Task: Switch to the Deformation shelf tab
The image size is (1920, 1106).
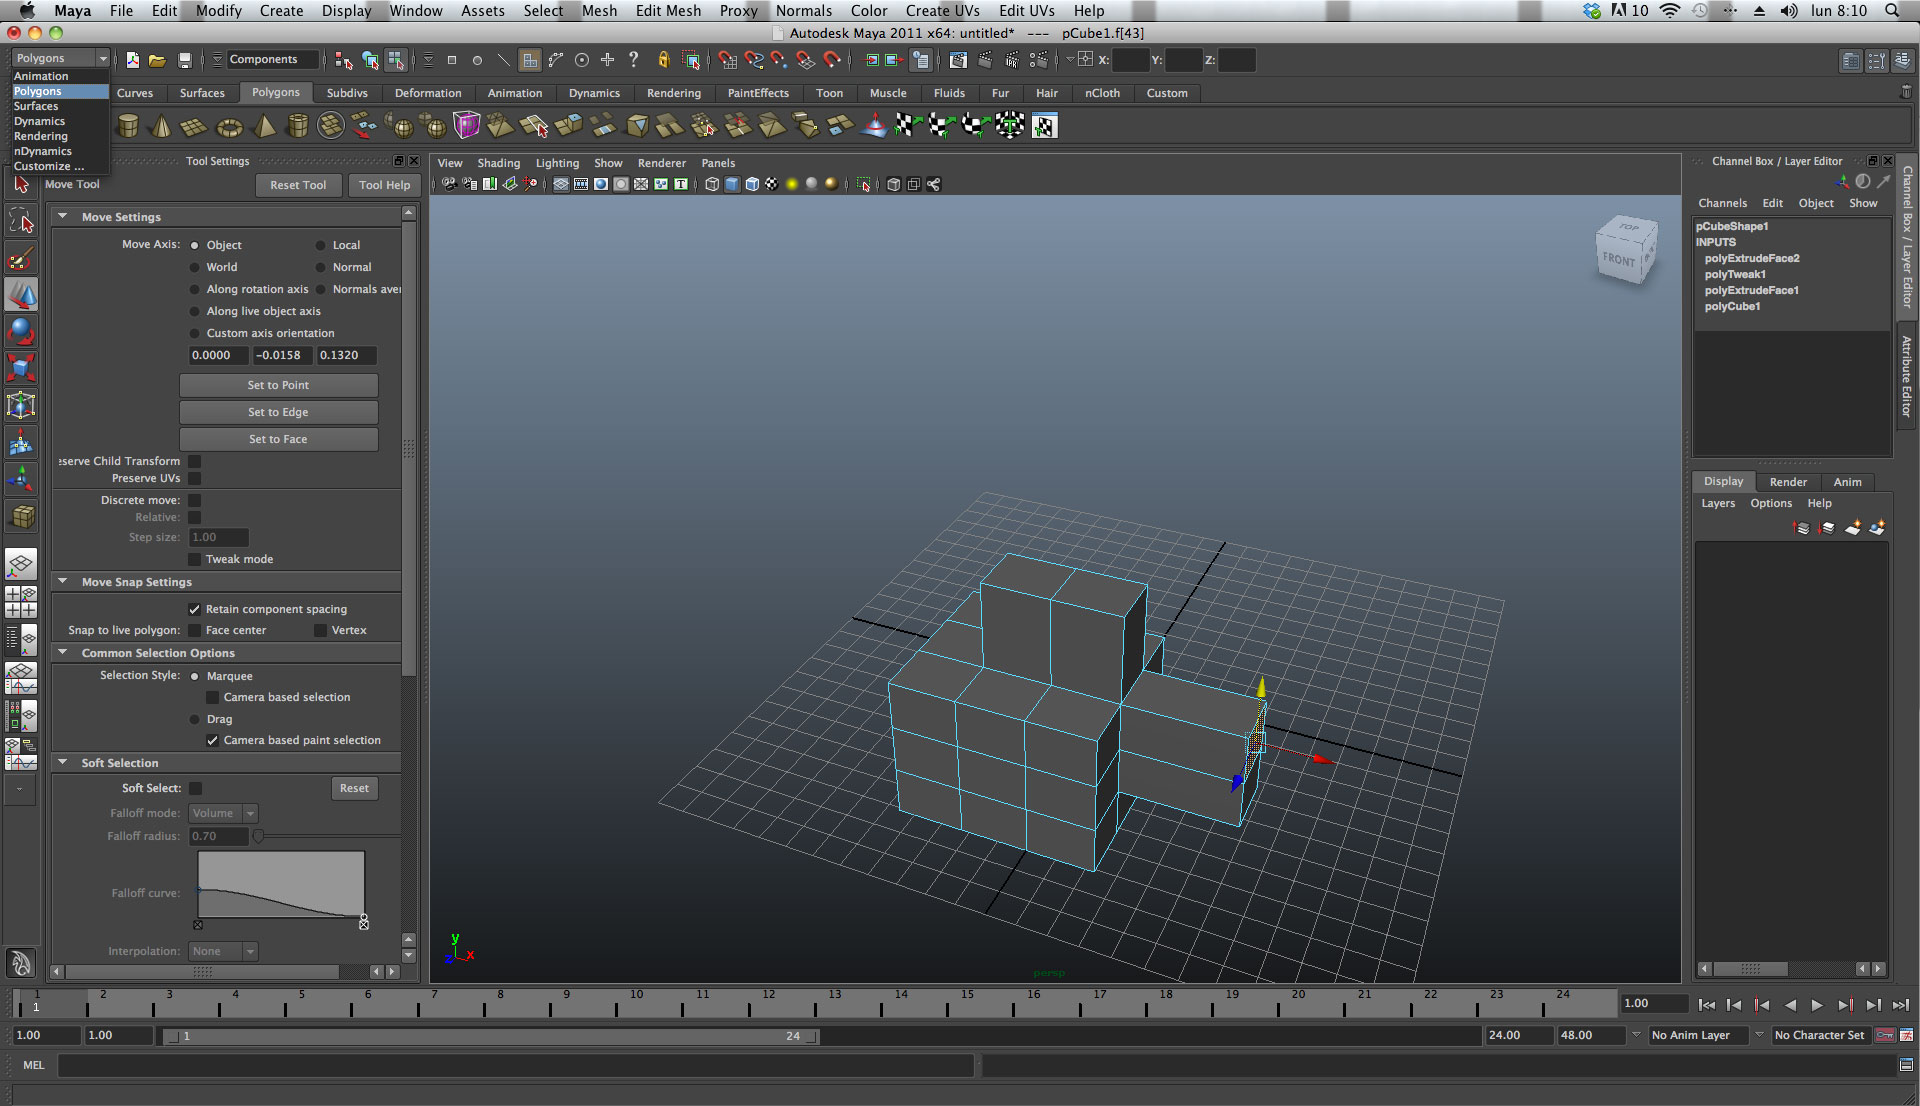Action: click(428, 93)
